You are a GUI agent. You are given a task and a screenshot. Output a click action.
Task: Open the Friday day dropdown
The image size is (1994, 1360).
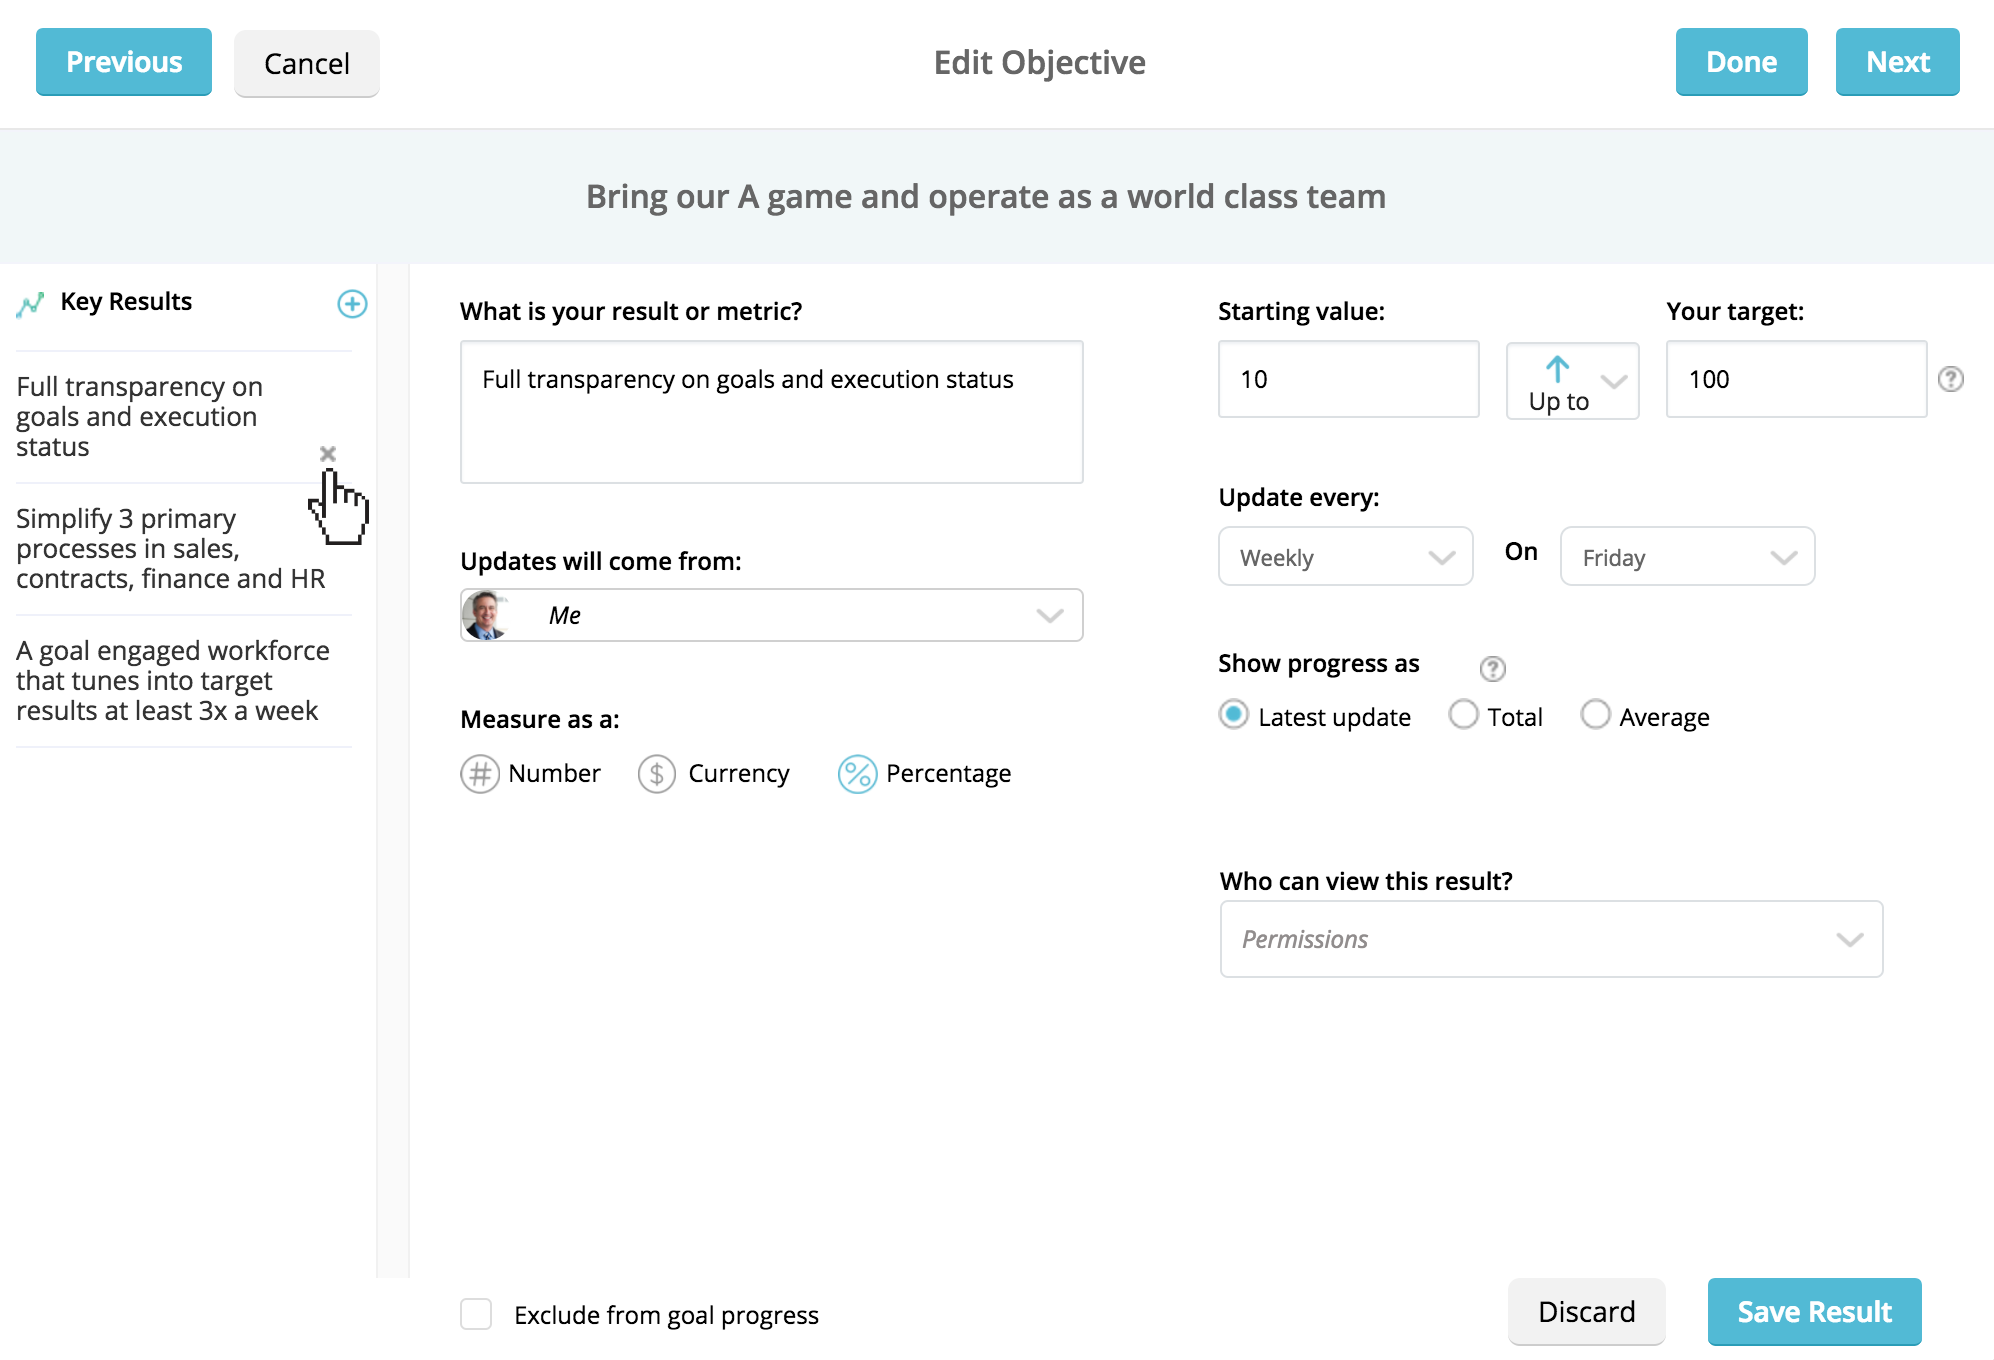[x=1687, y=557]
